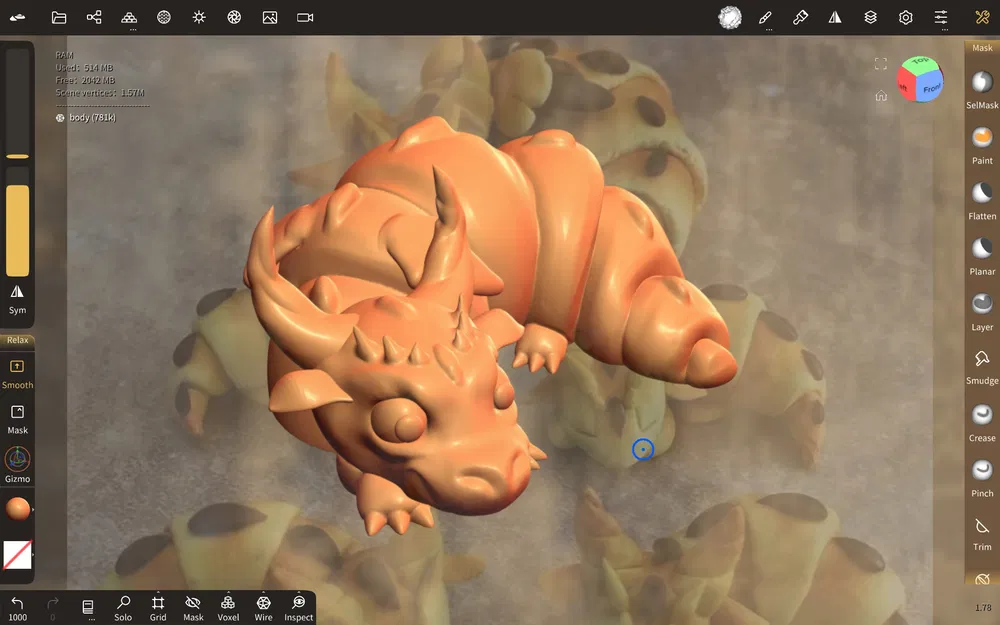Open the Scene graph icon in top toolbar
The height and width of the screenshot is (625, 1000).
(94, 17)
